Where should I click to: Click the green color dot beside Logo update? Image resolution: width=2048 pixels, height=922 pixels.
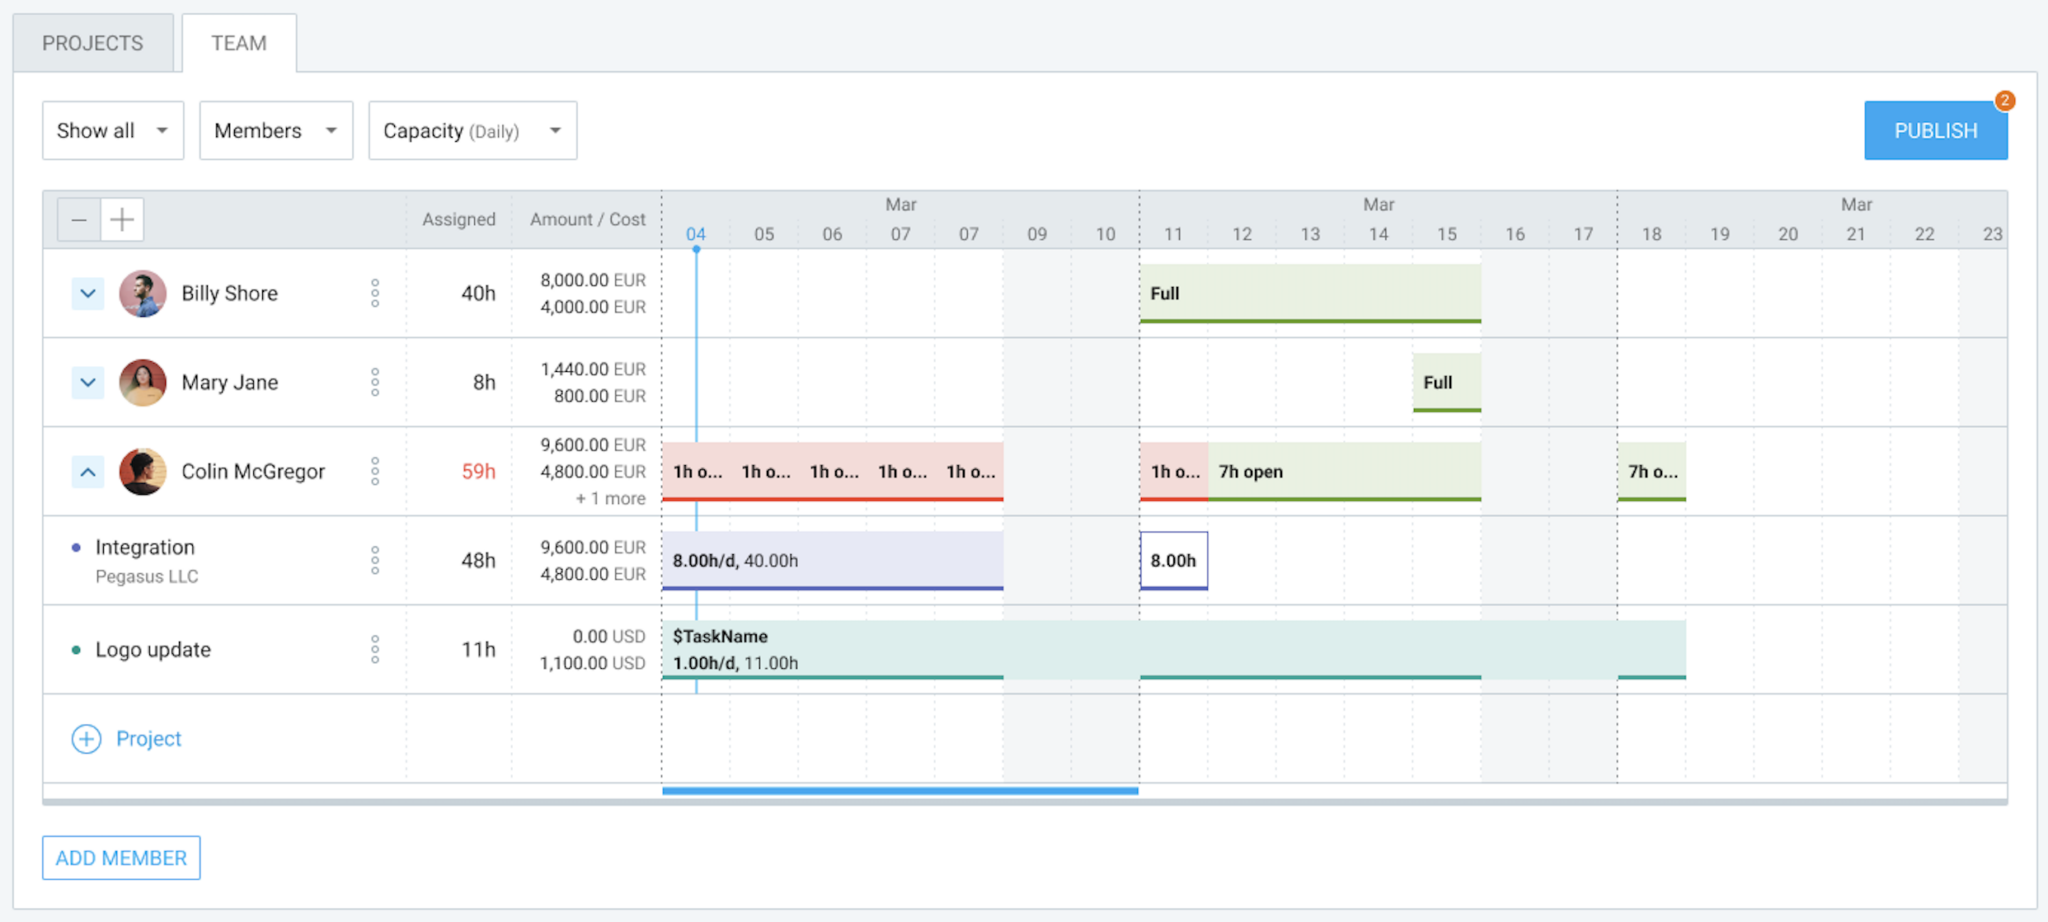[x=75, y=649]
